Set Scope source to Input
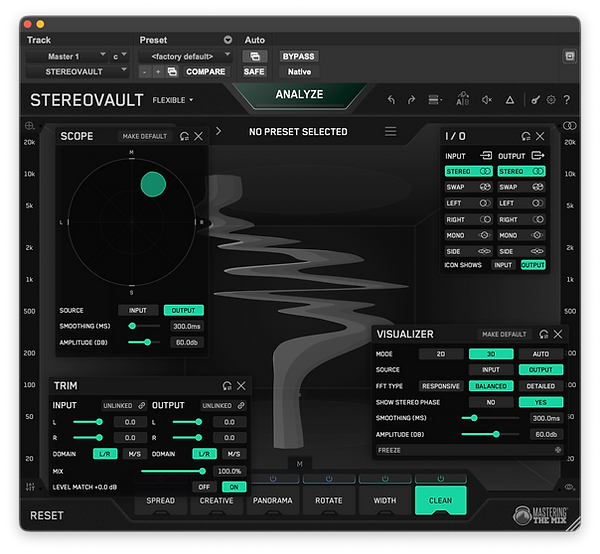The height and width of the screenshot is (554, 600). [x=138, y=310]
